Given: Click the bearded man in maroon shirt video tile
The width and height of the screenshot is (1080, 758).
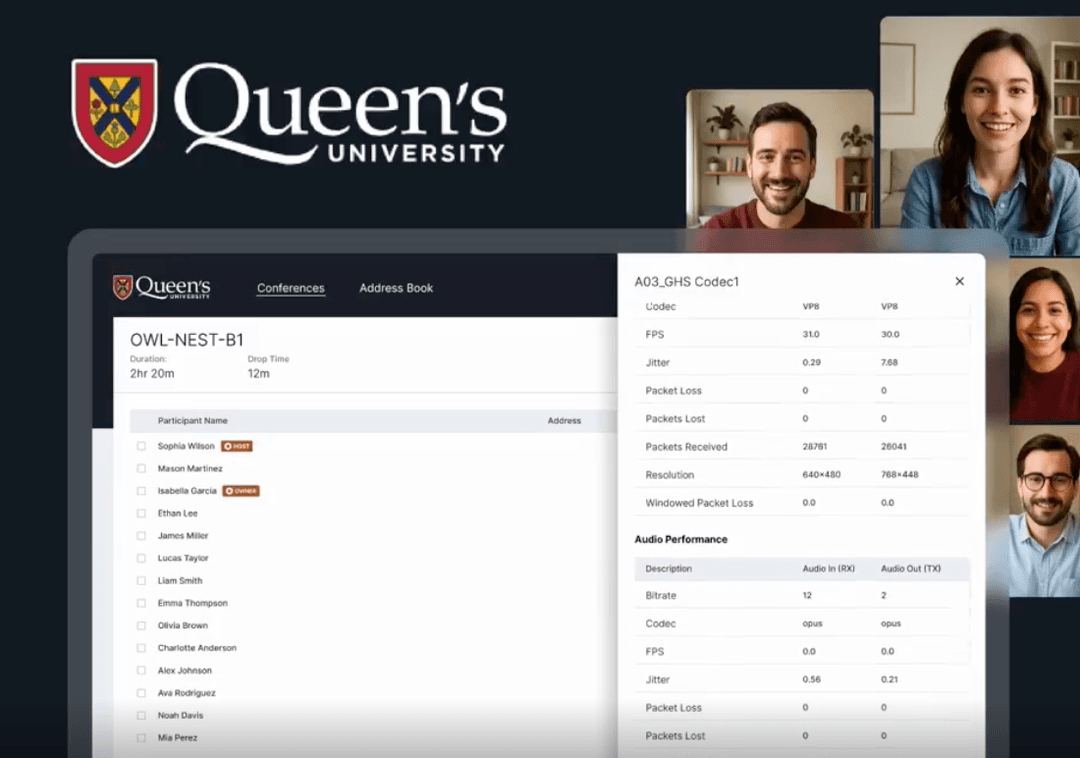Looking at the screenshot, I should [780, 158].
